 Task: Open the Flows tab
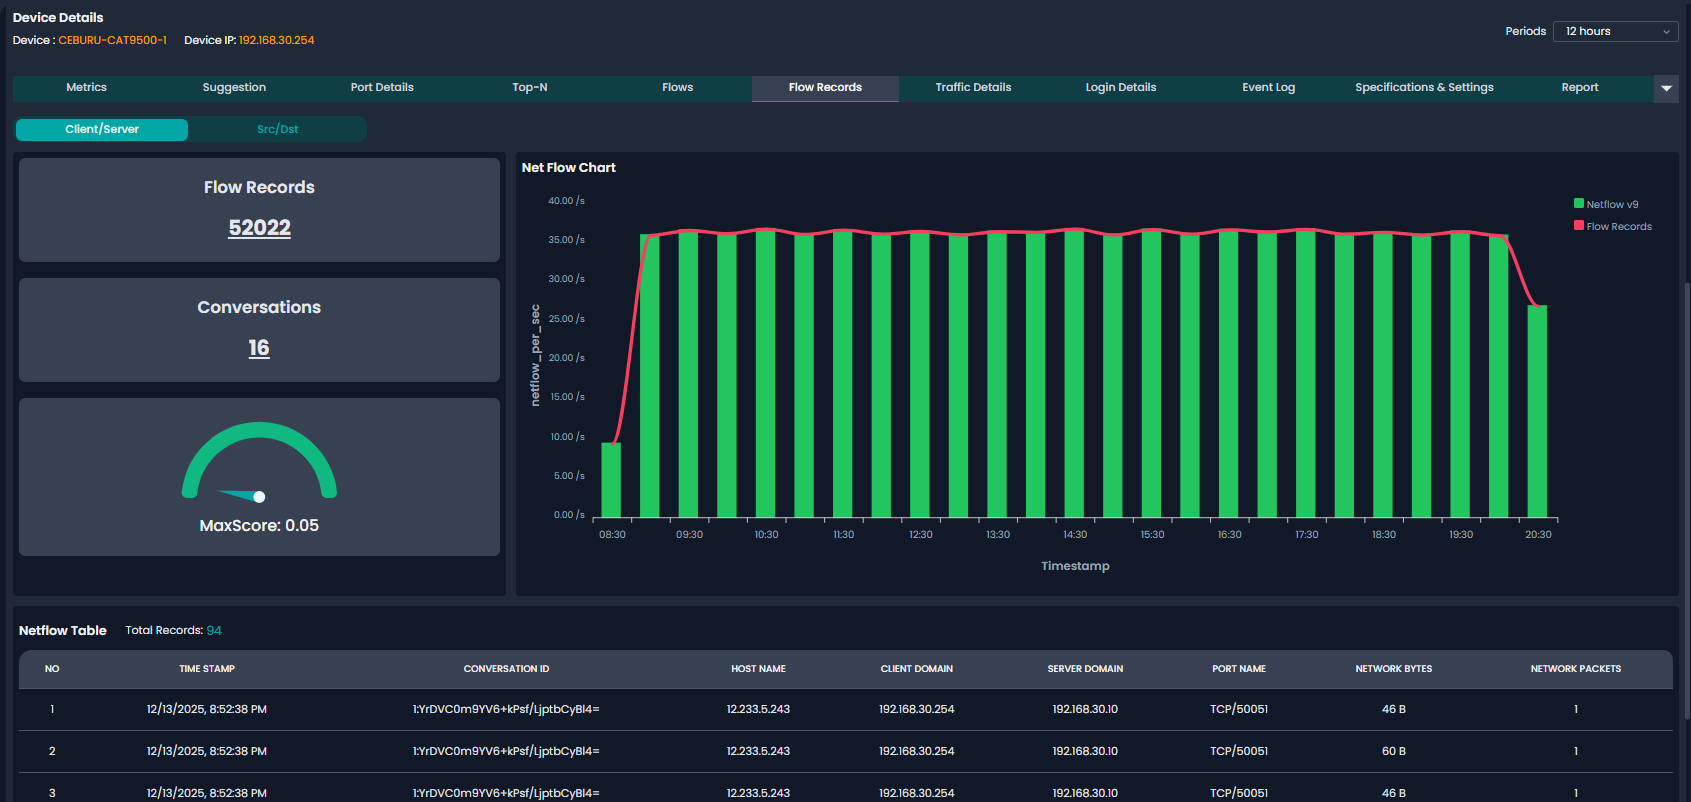click(x=677, y=88)
